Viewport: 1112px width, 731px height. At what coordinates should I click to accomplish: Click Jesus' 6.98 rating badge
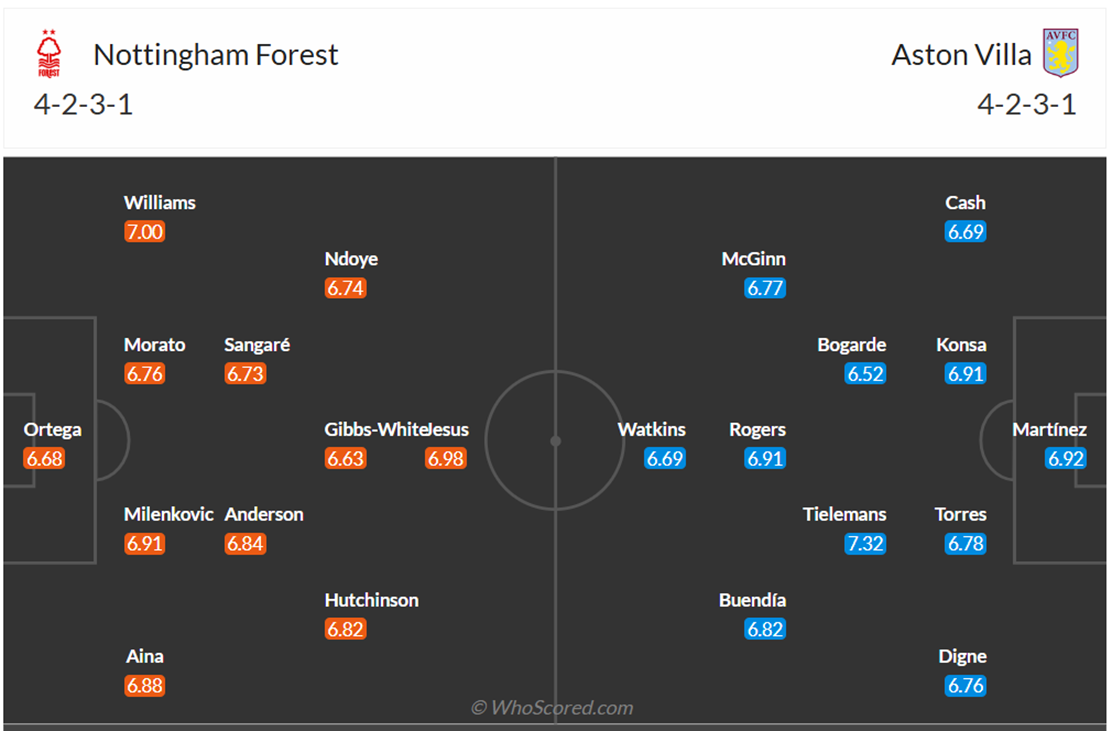pyautogui.click(x=445, y=459)
